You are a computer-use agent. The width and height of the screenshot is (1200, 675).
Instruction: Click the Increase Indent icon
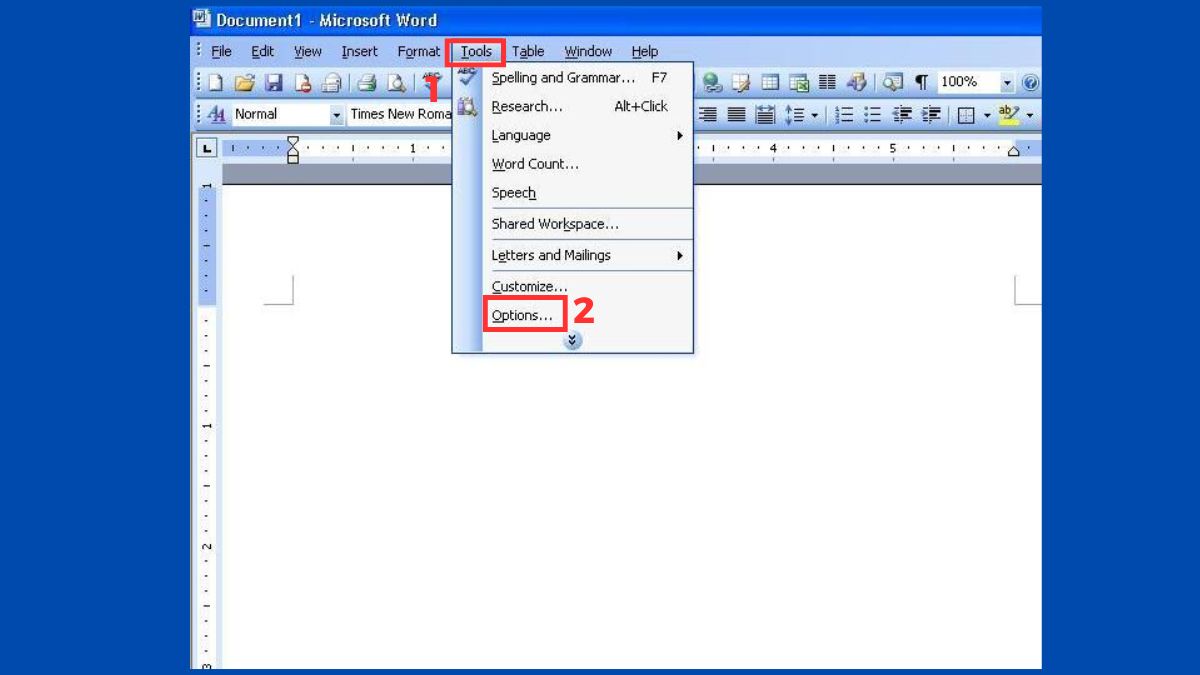931,115
